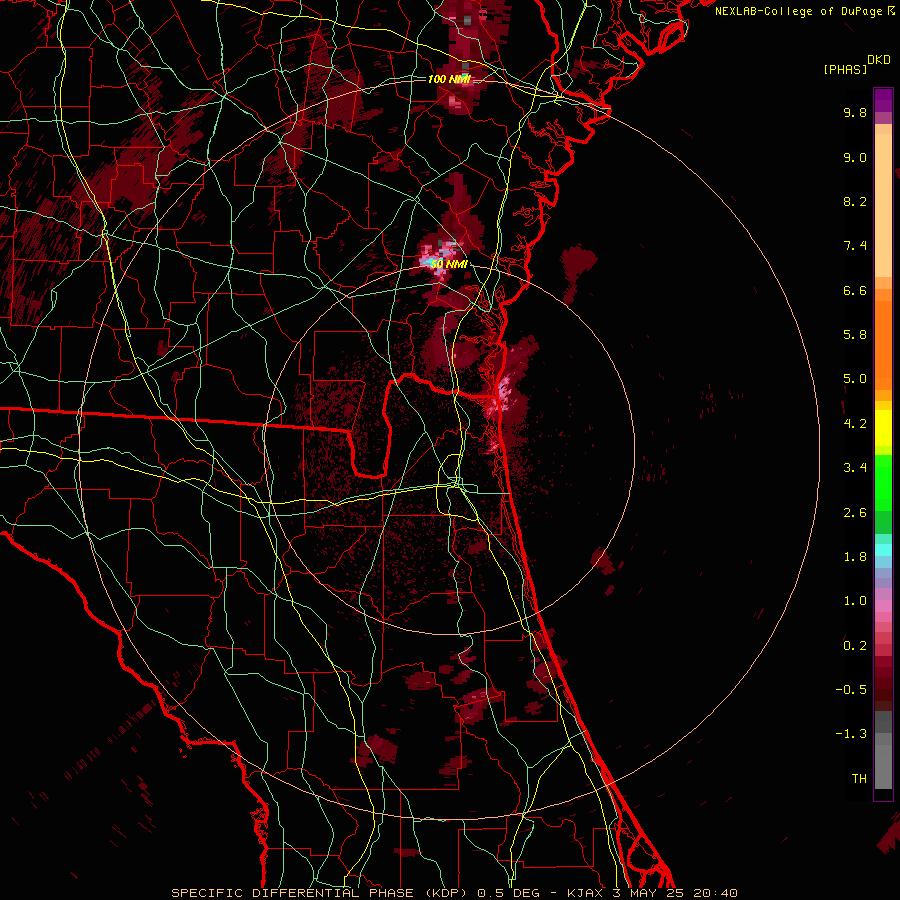
Task: Select the 1.8 scale value
Action: [x=855, y=557]
